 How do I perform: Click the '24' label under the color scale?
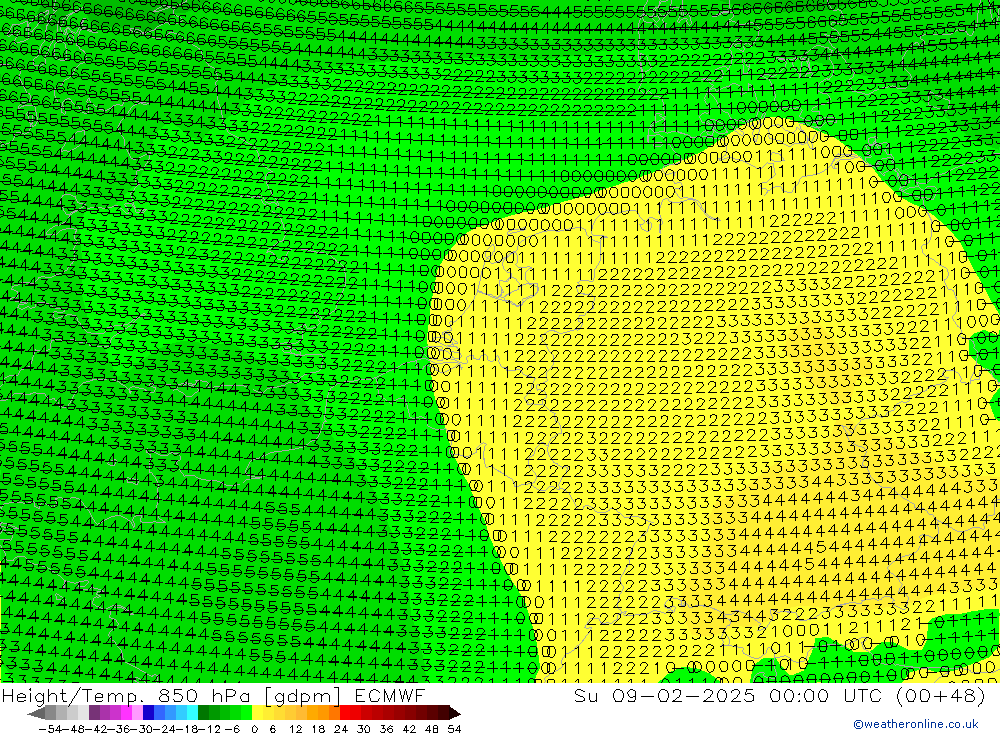tap(341, 729)
